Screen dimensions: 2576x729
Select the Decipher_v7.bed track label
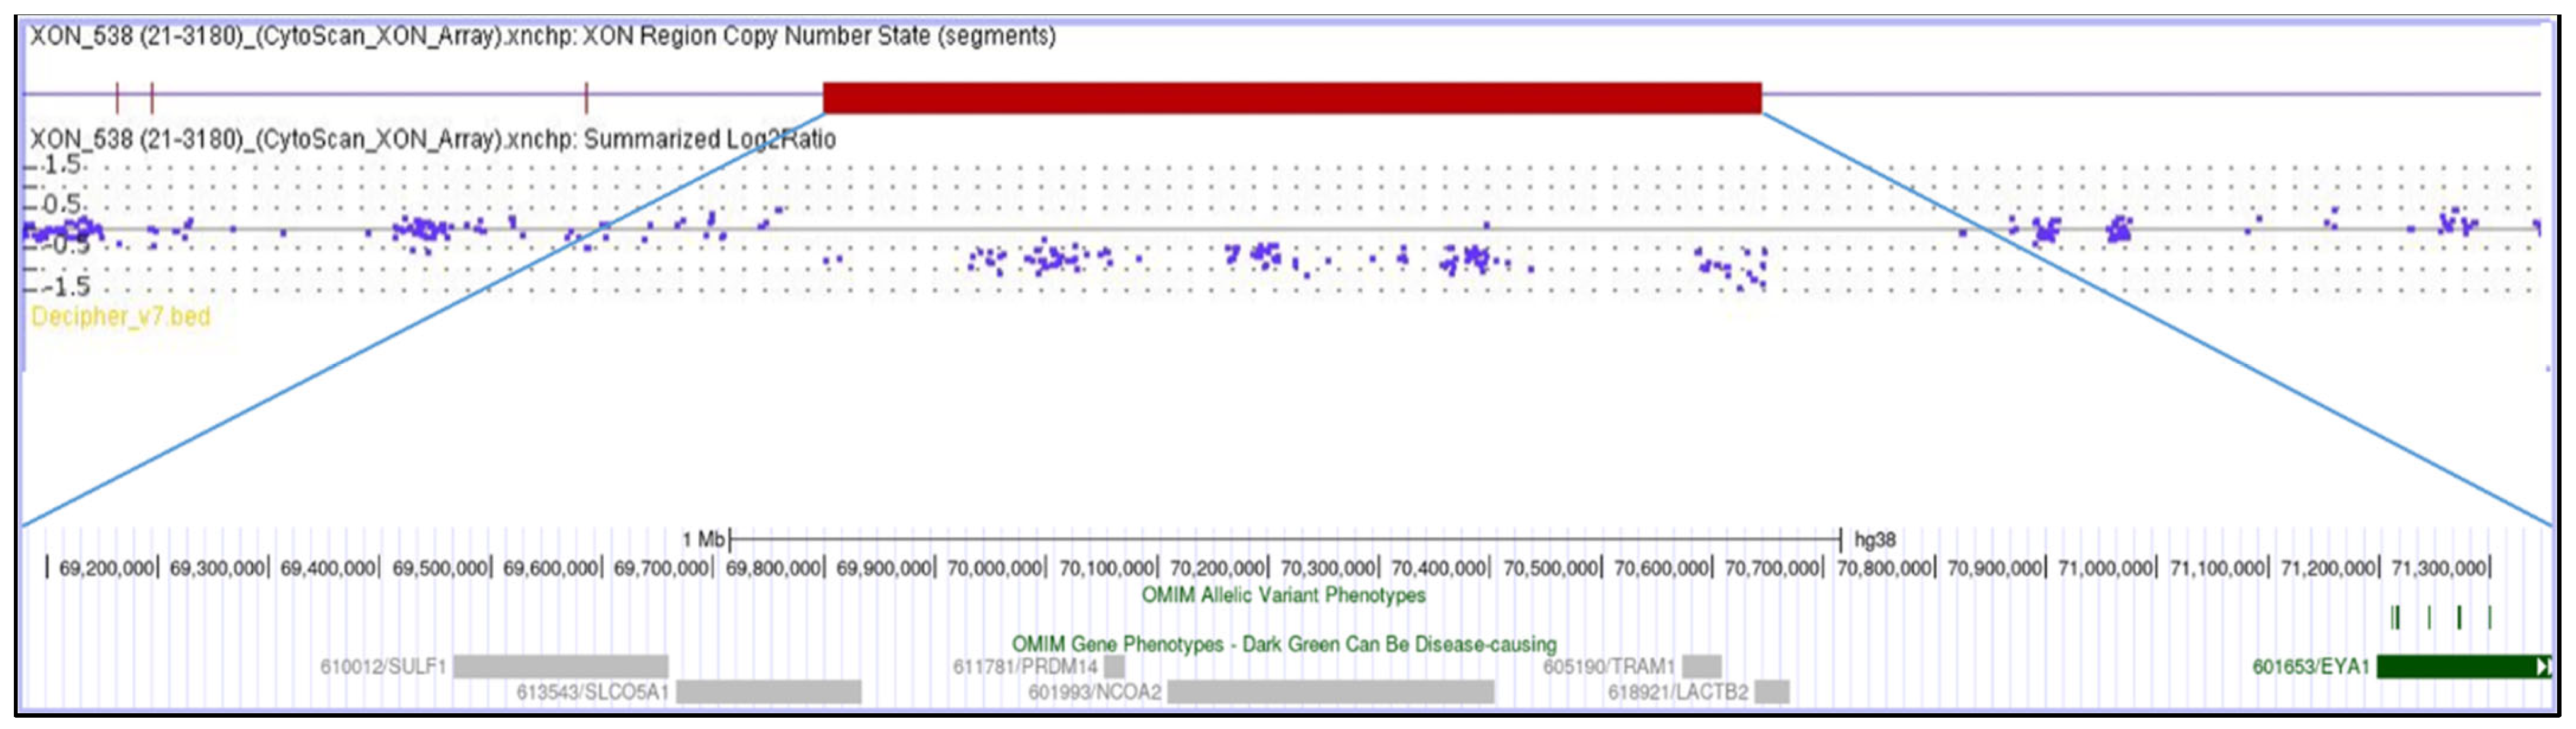pos(120,317)
